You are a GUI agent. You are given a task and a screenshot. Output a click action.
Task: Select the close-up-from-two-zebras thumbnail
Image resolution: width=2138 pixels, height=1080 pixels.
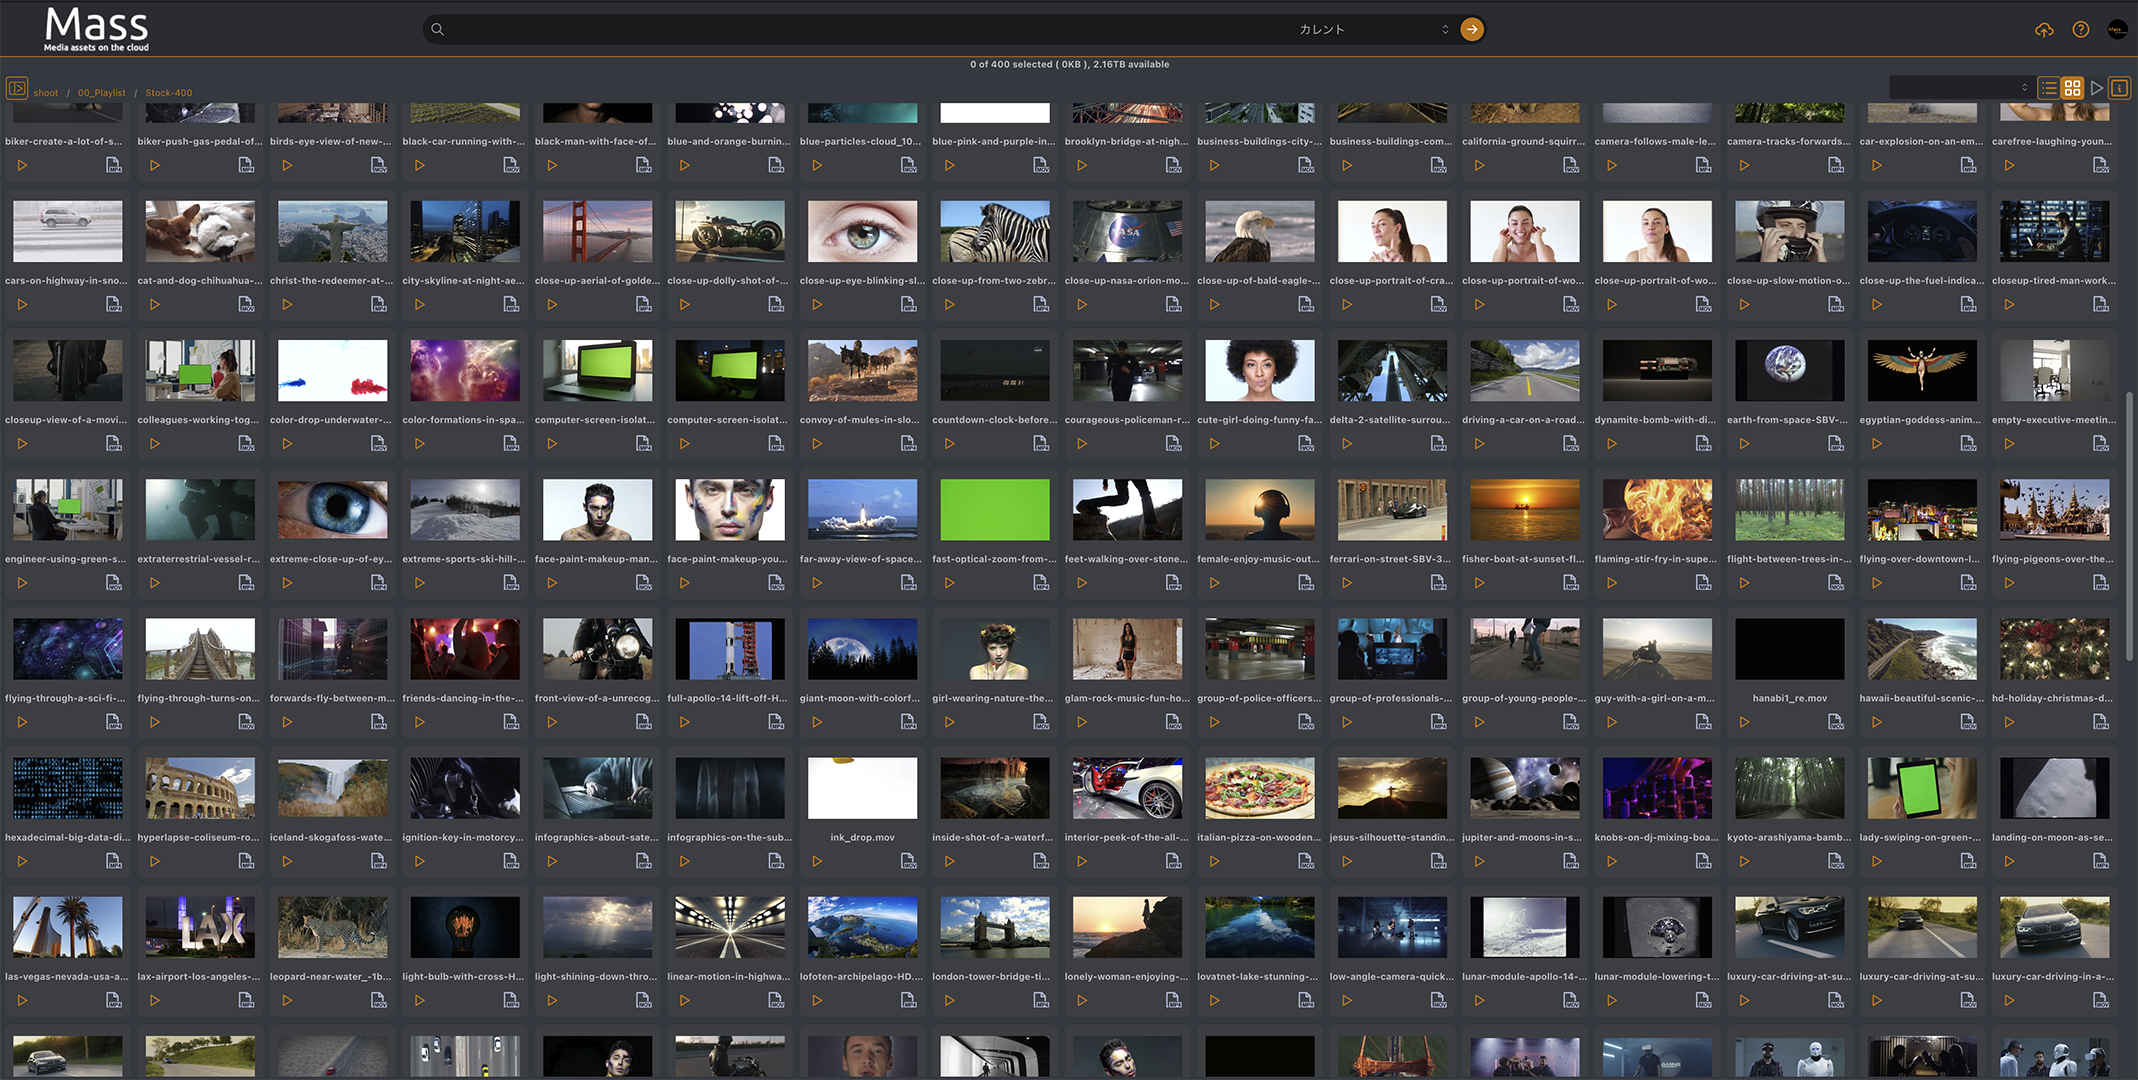[x=994, y=231]
